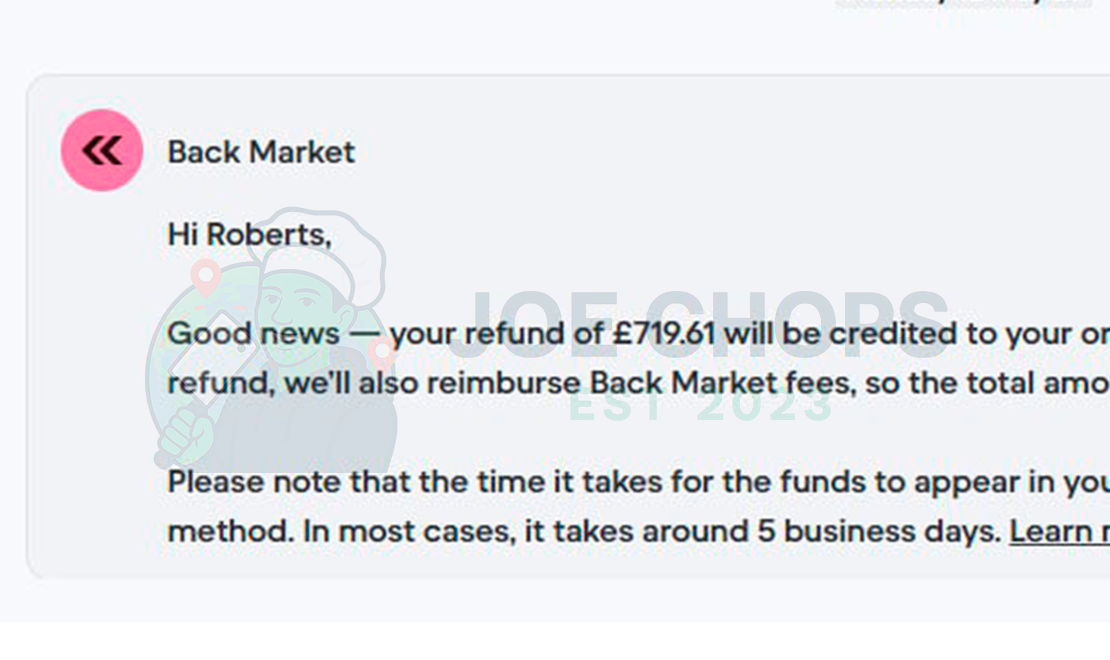Click the light gray area above the message card
This screenshot has height=660, width=1110.
tap(555, 35)
